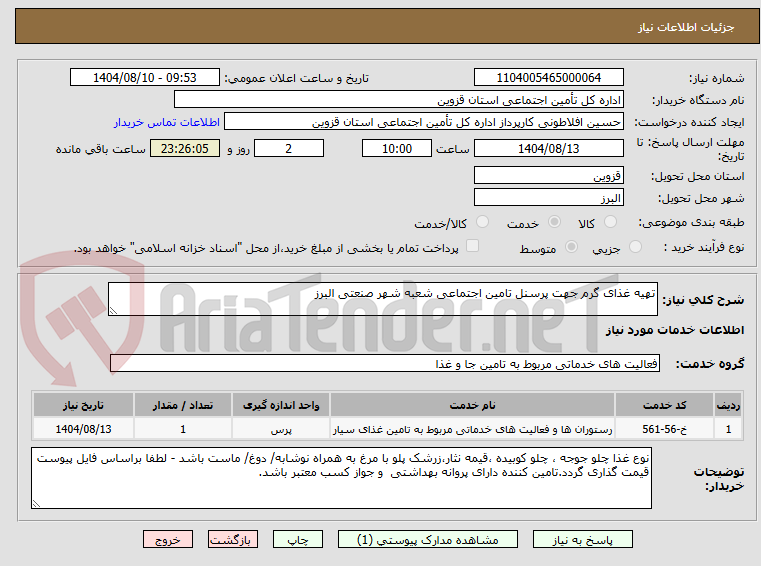Click the نام خدمت column header
The height and width of the screenshot is (566, 761).
point(472,405)
